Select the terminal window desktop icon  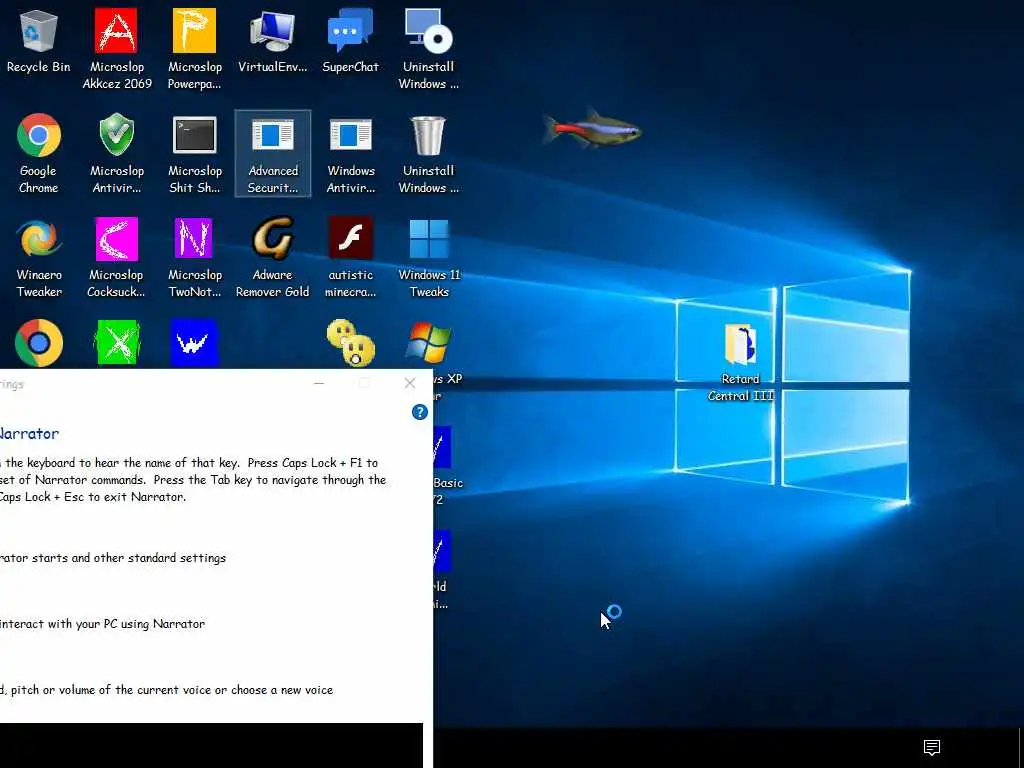(x=195, y=153)
